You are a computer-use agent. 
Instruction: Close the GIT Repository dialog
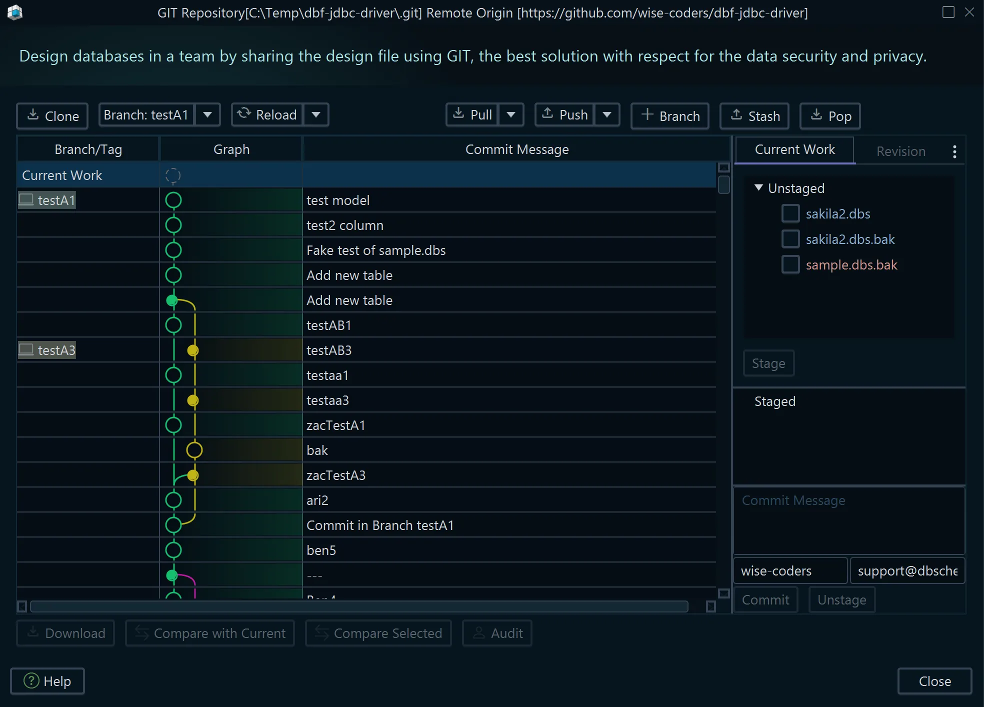[x=934, y=681]
